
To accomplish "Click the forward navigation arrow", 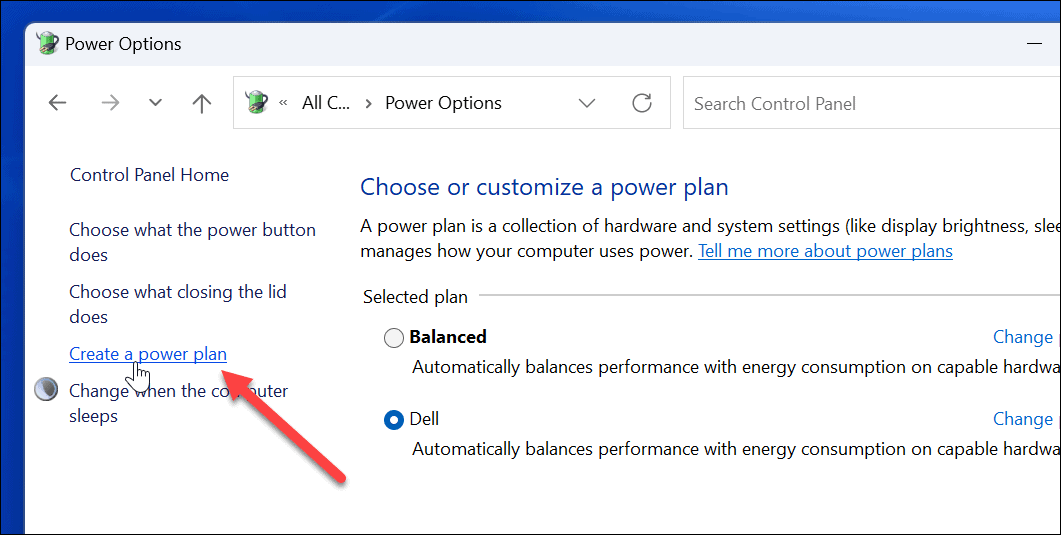I will click(110, 103).
